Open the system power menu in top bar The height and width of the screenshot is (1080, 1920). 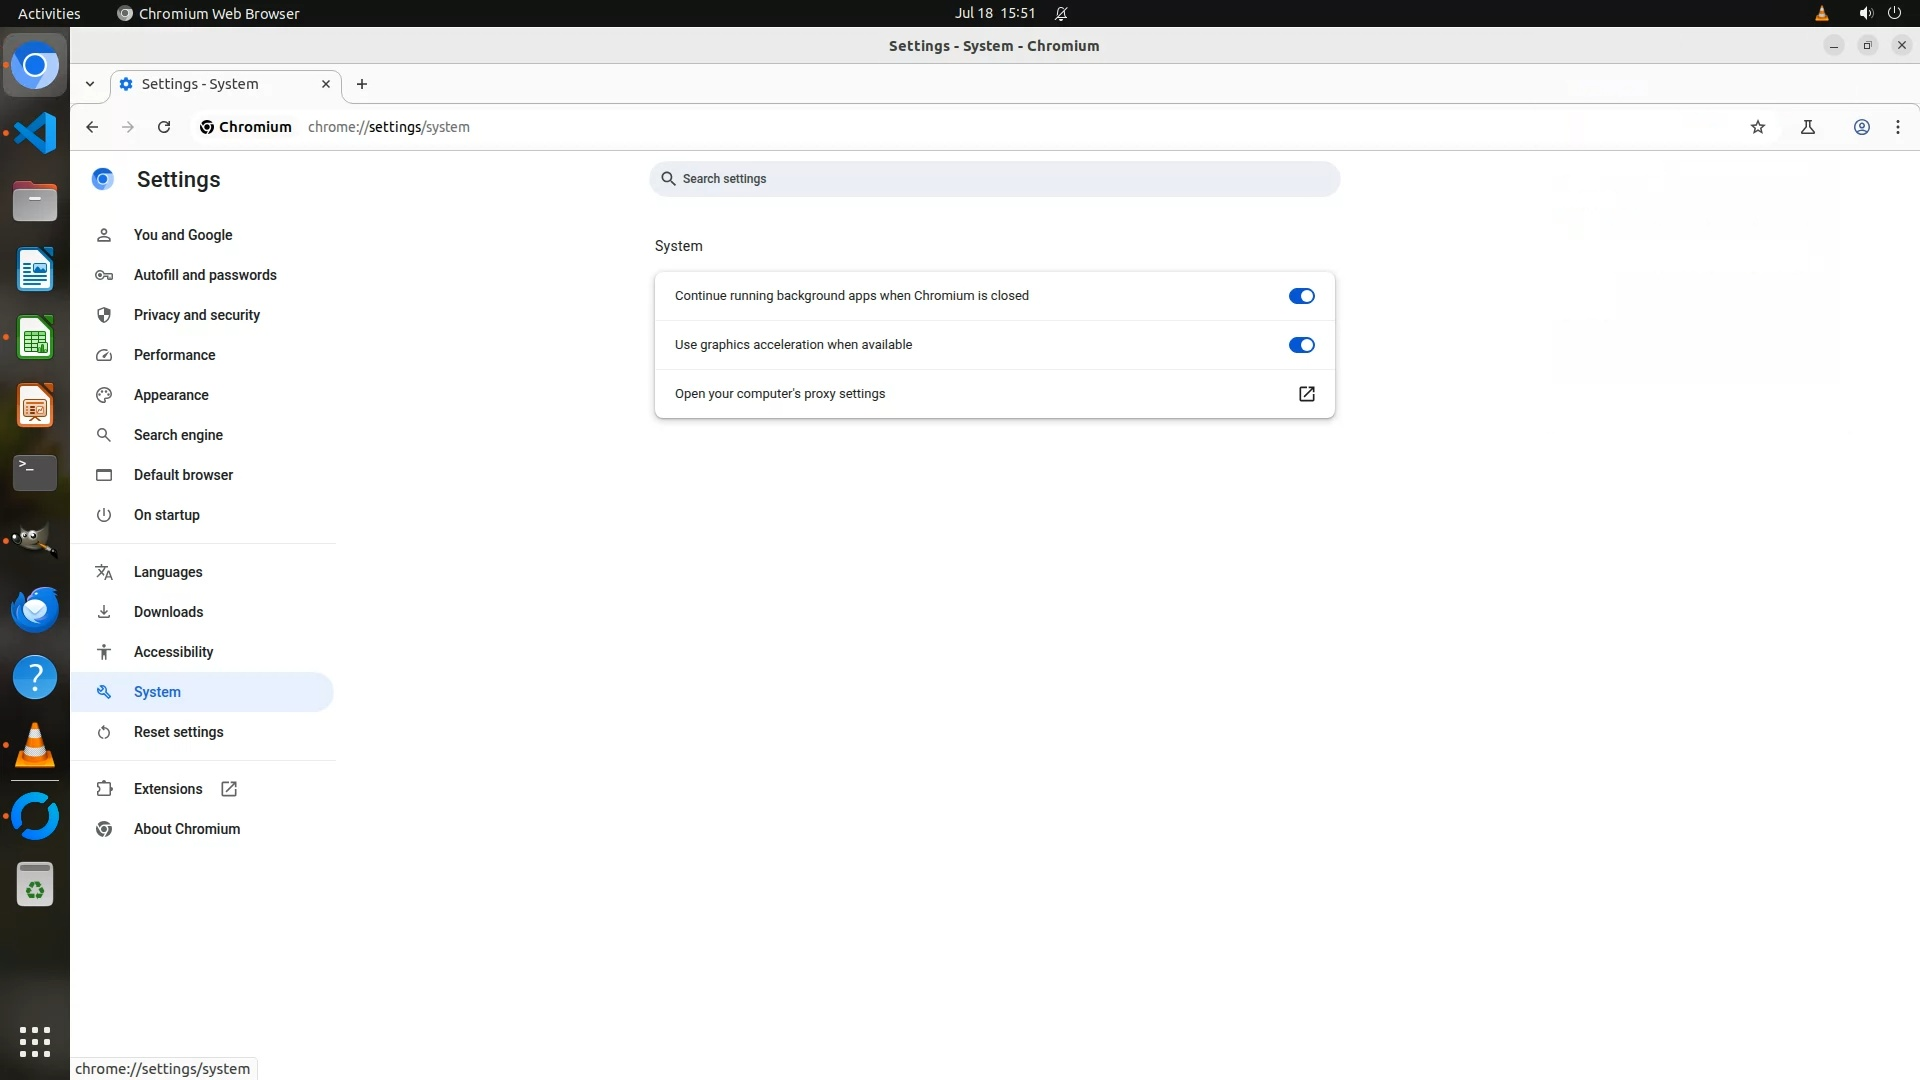point(1894,13)
